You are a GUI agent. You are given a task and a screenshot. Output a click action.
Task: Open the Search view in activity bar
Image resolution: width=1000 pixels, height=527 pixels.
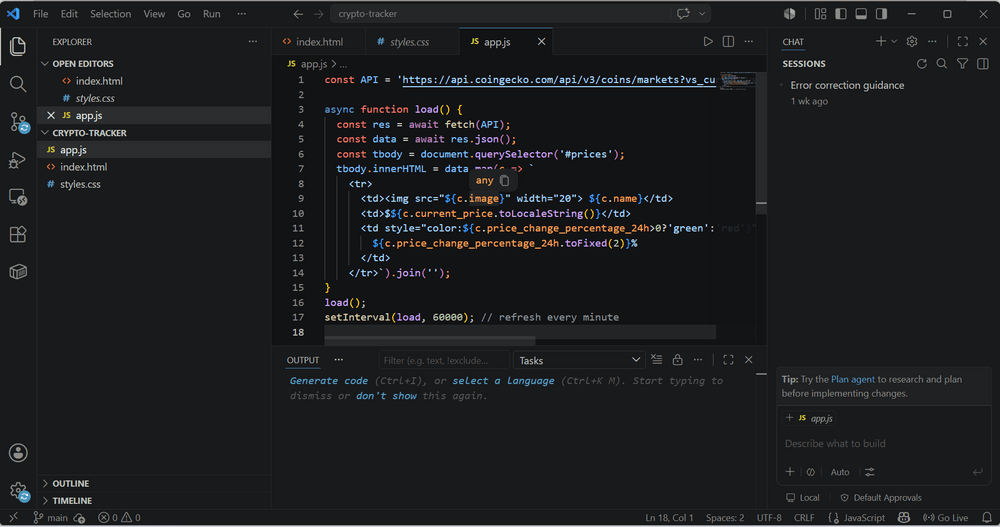[18, 84]
